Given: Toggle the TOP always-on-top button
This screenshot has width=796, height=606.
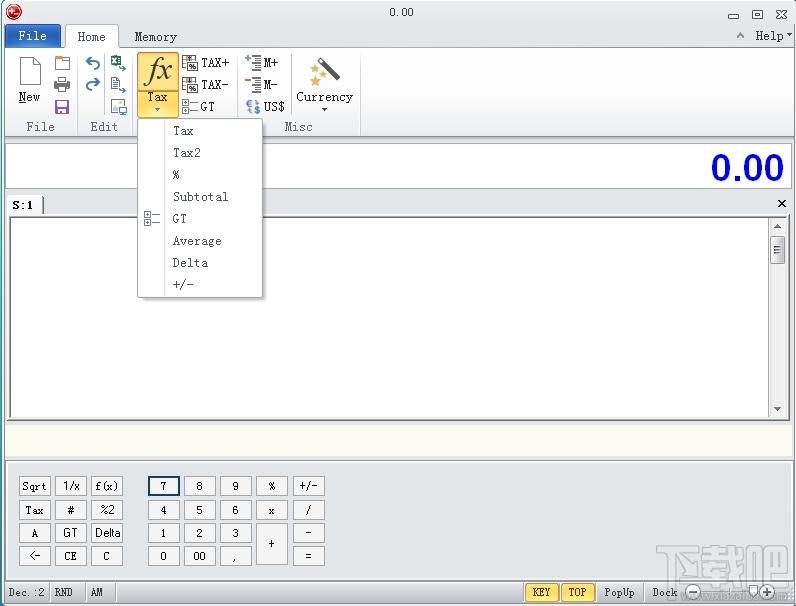Looking at the screenshot, I should click(577, 592).
